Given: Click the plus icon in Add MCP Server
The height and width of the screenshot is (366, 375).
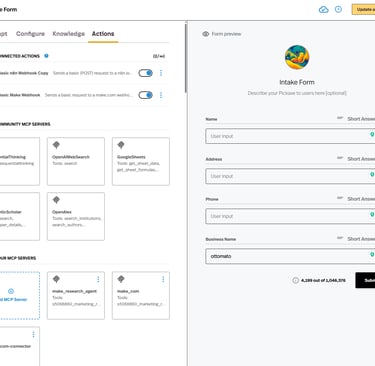Looking at the screenshot, I should 11,291.
